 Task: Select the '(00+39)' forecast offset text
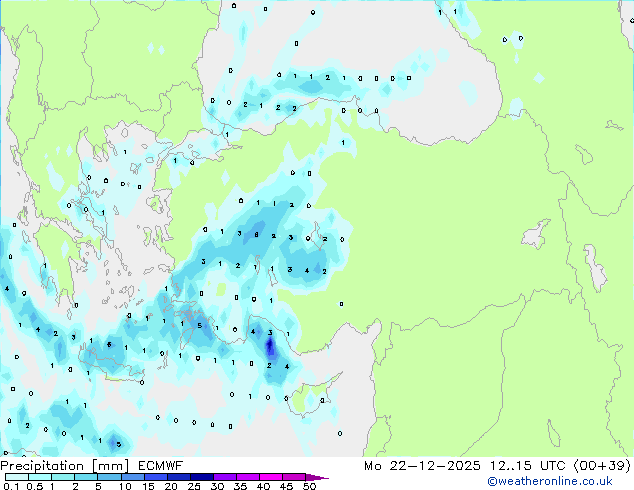[x=602, y=466]
